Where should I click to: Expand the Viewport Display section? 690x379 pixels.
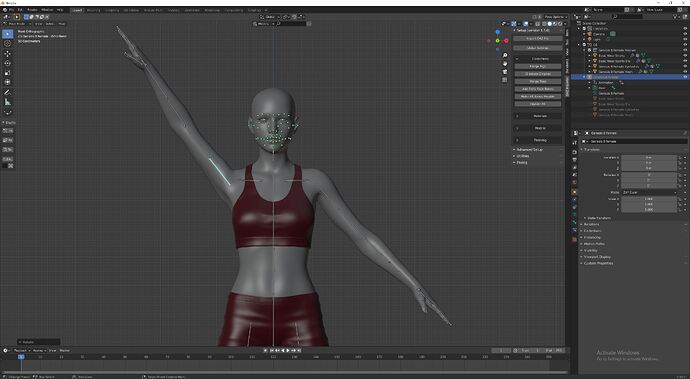(x=596, y=257)
